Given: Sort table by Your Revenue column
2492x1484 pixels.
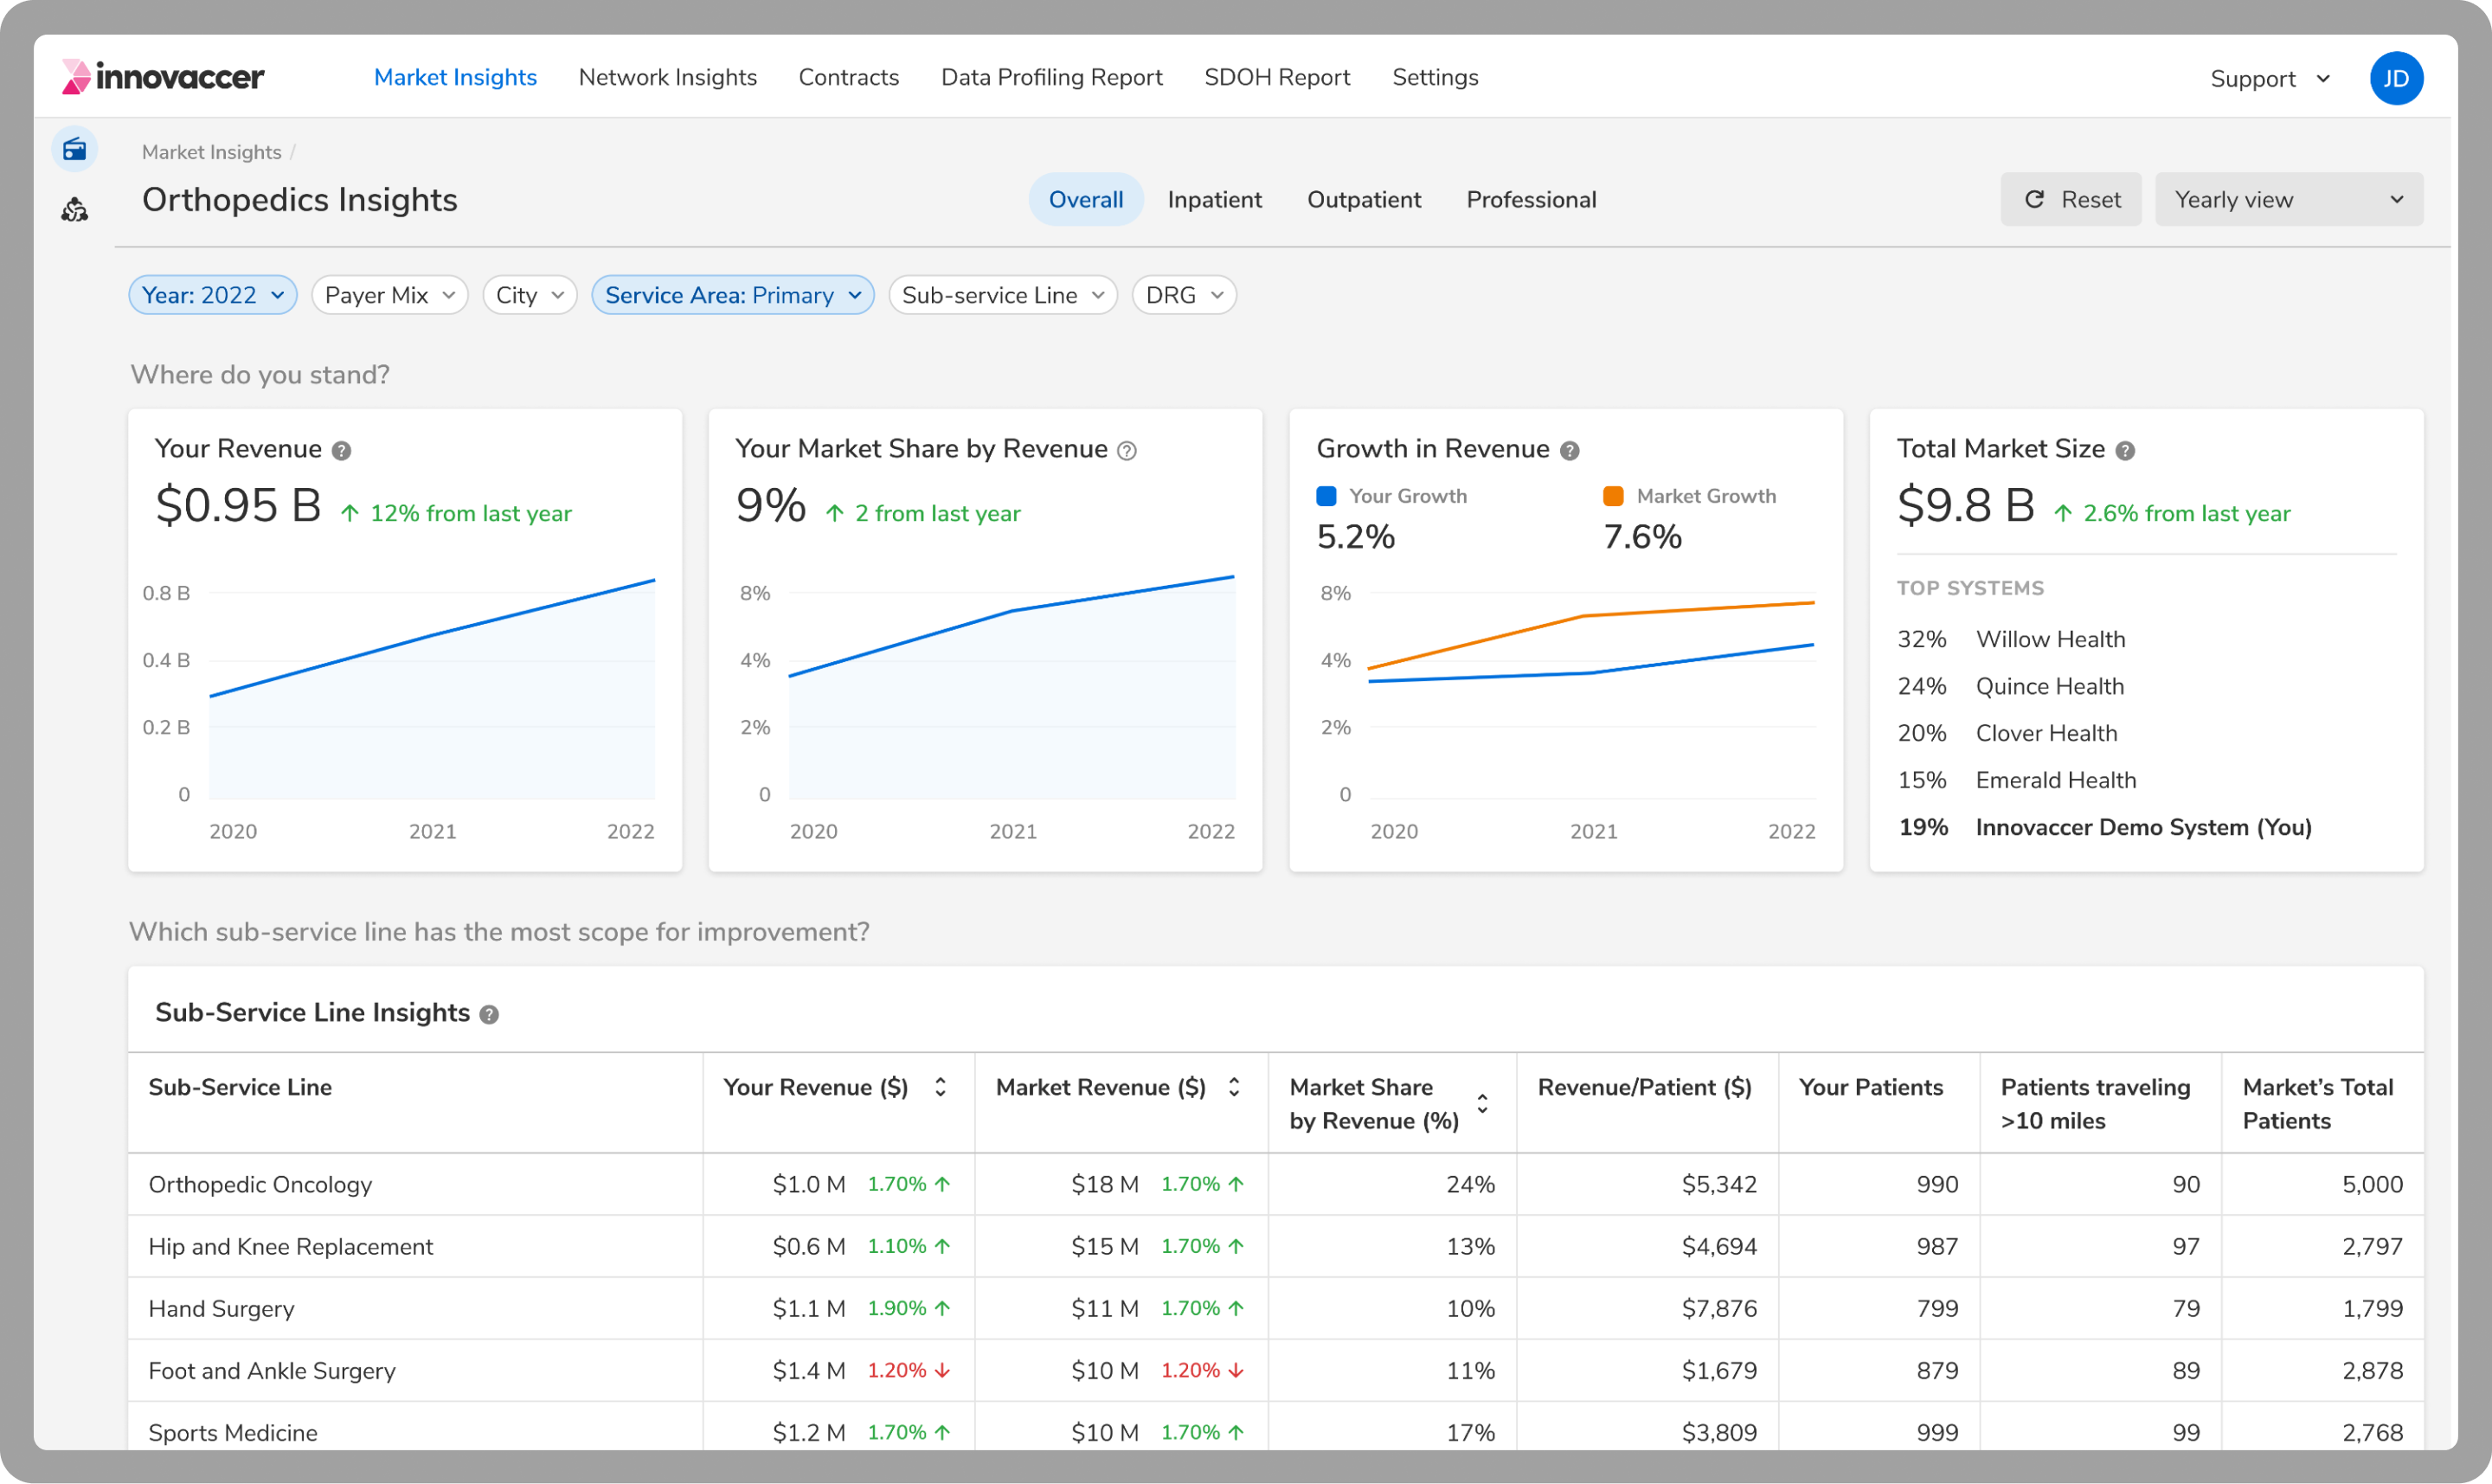Looking at the screenshot, I should click(x=940, y=1087).
